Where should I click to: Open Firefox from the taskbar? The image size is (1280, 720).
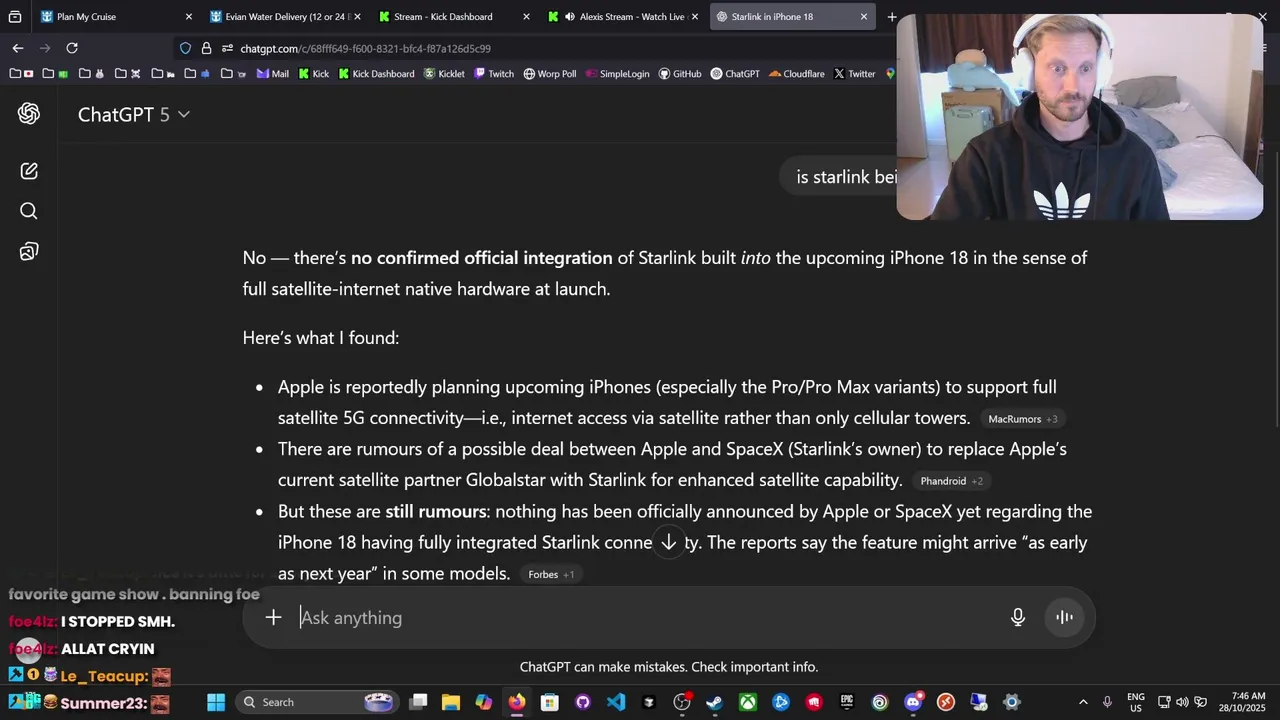(x=516, y=702)
